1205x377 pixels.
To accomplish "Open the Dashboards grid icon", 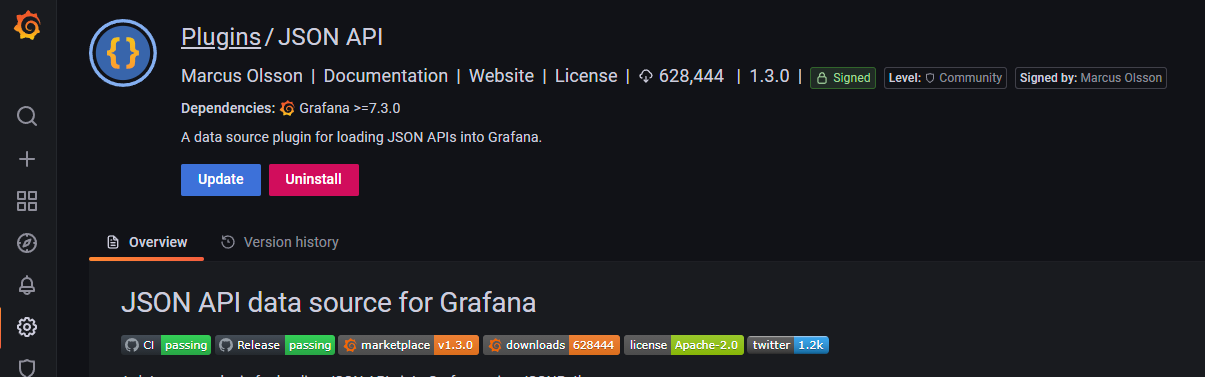I will pyautogui.click(x=27, y=201).
